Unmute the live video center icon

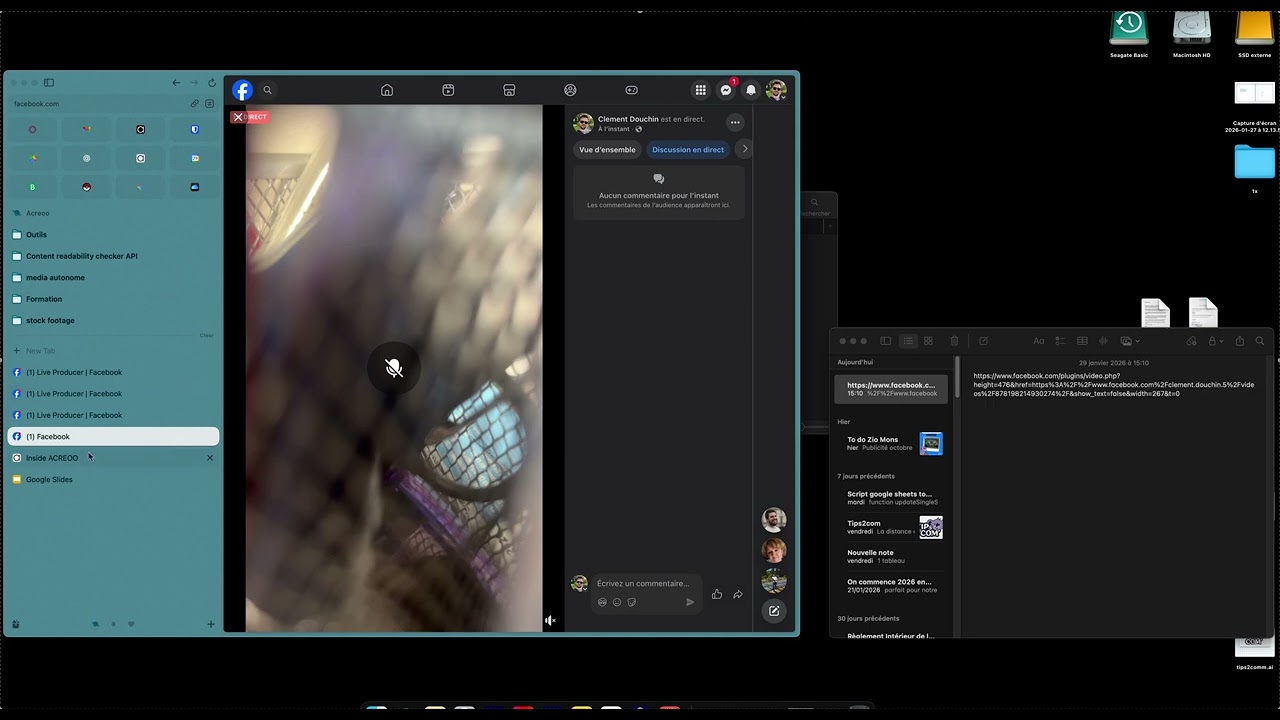coord(394,369)
